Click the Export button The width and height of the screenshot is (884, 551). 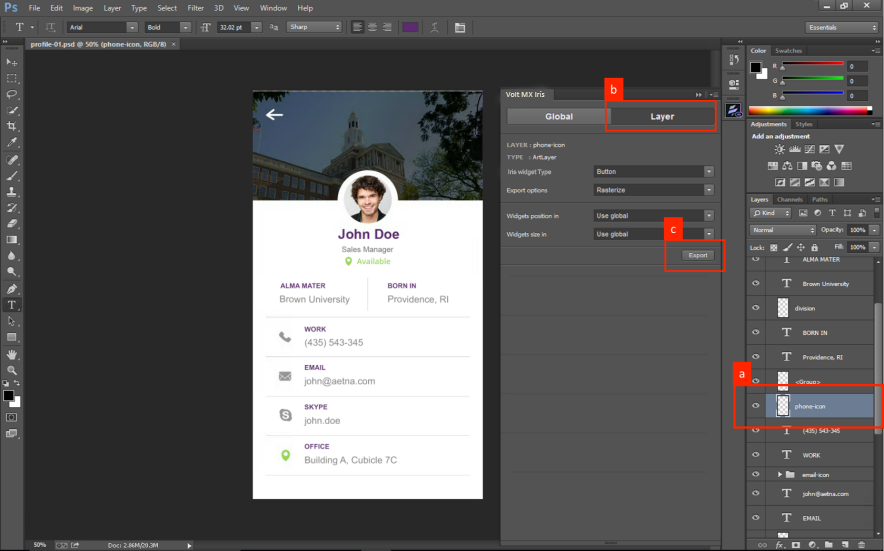(x=698, y=256)
